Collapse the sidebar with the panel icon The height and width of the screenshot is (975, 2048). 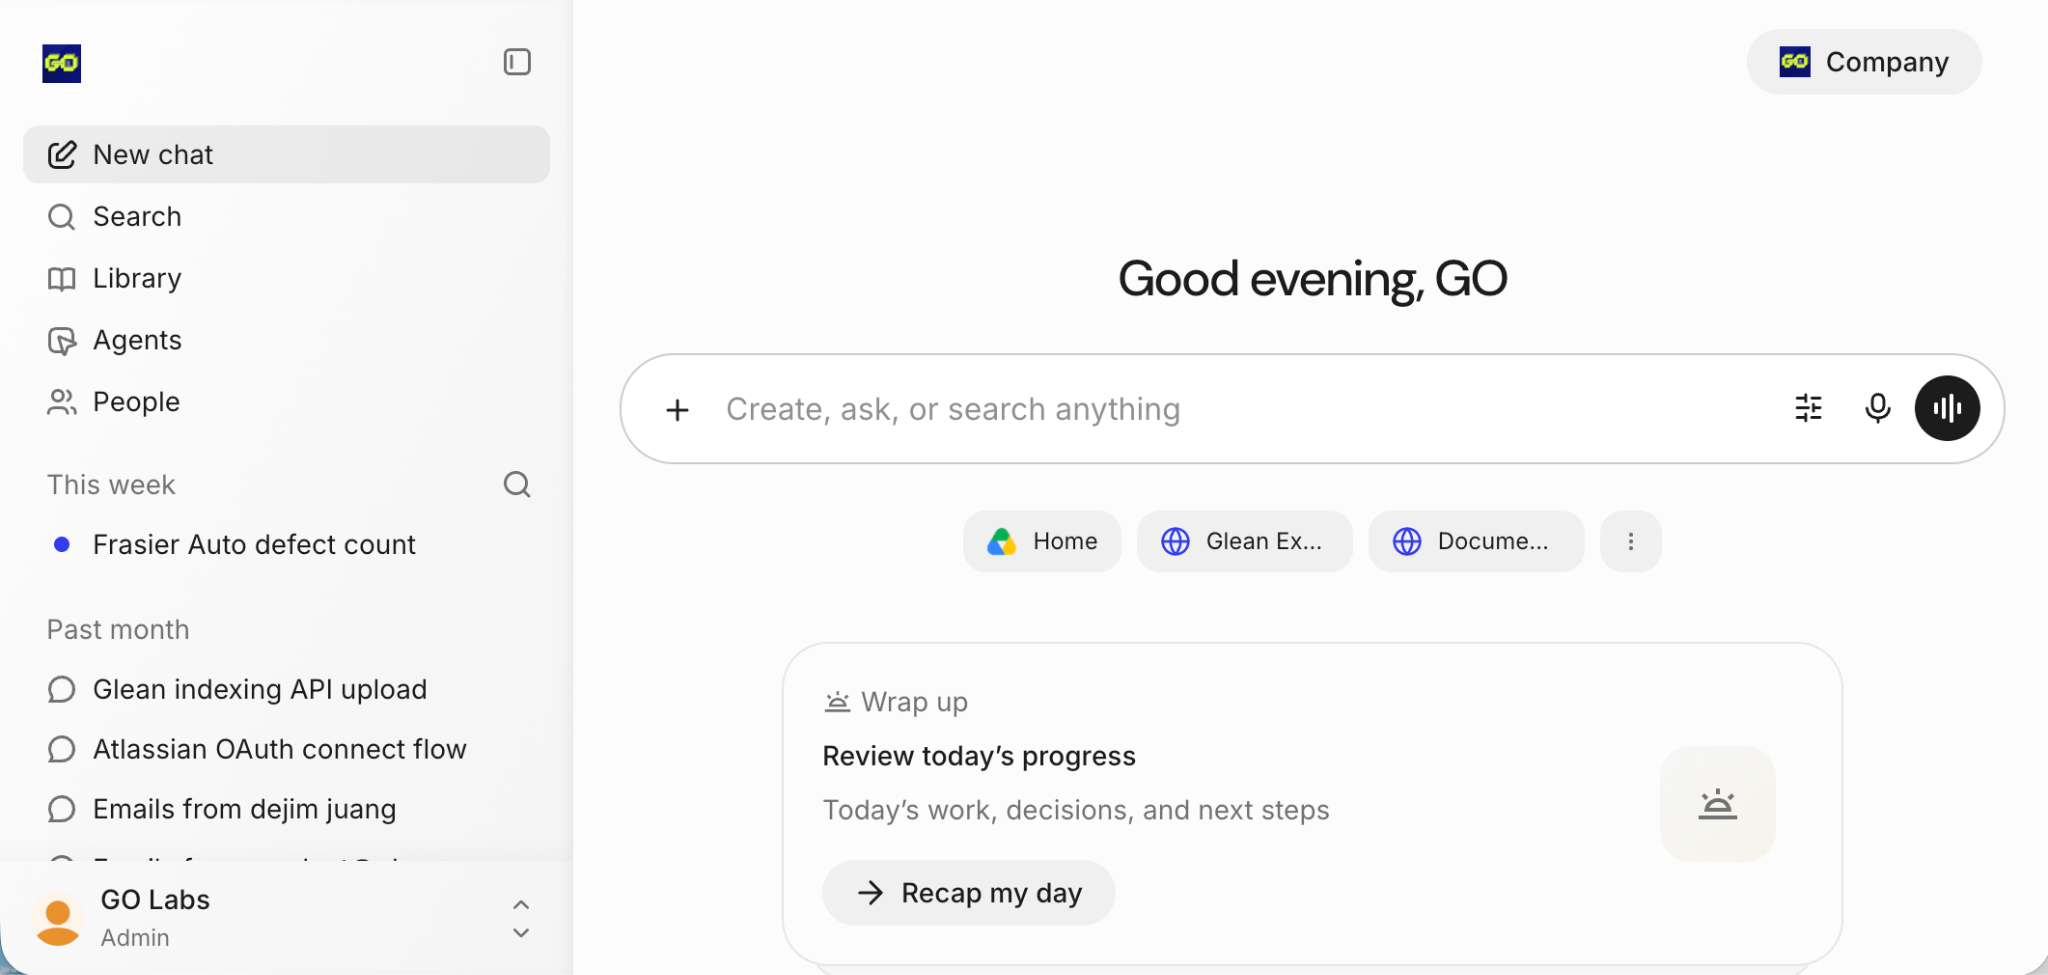click(x=517, y=62)
